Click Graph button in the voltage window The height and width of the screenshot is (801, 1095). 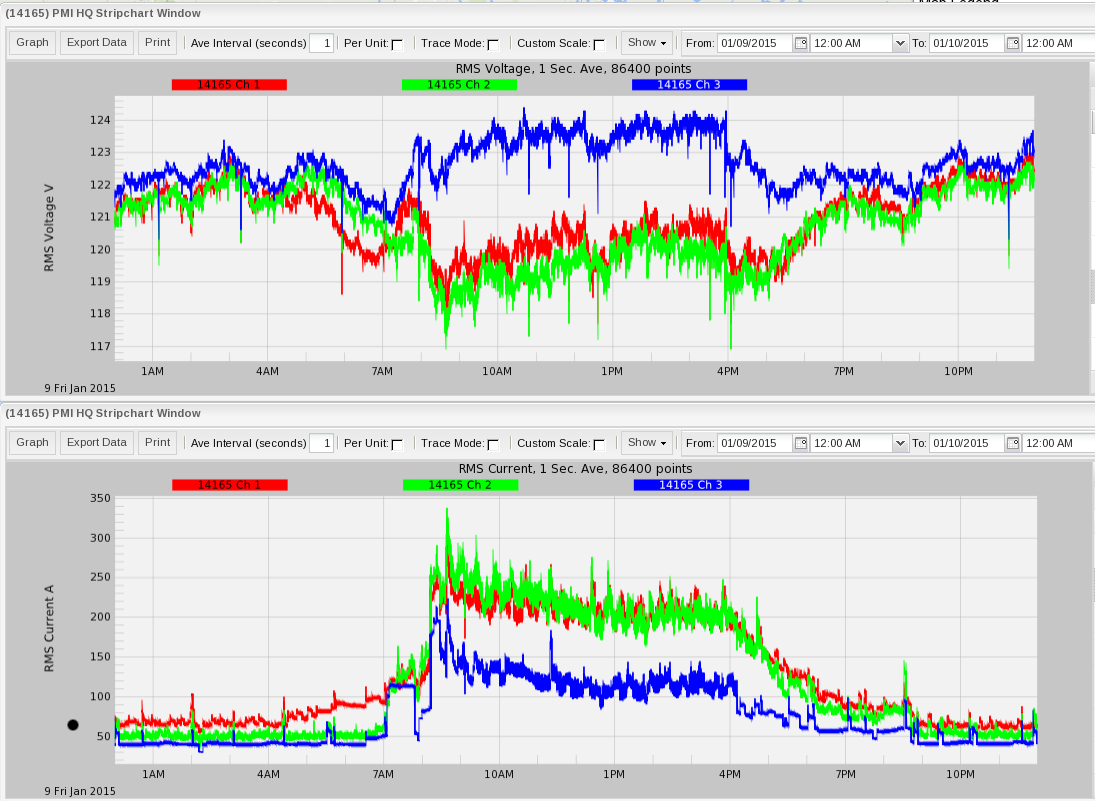(32, 43)
